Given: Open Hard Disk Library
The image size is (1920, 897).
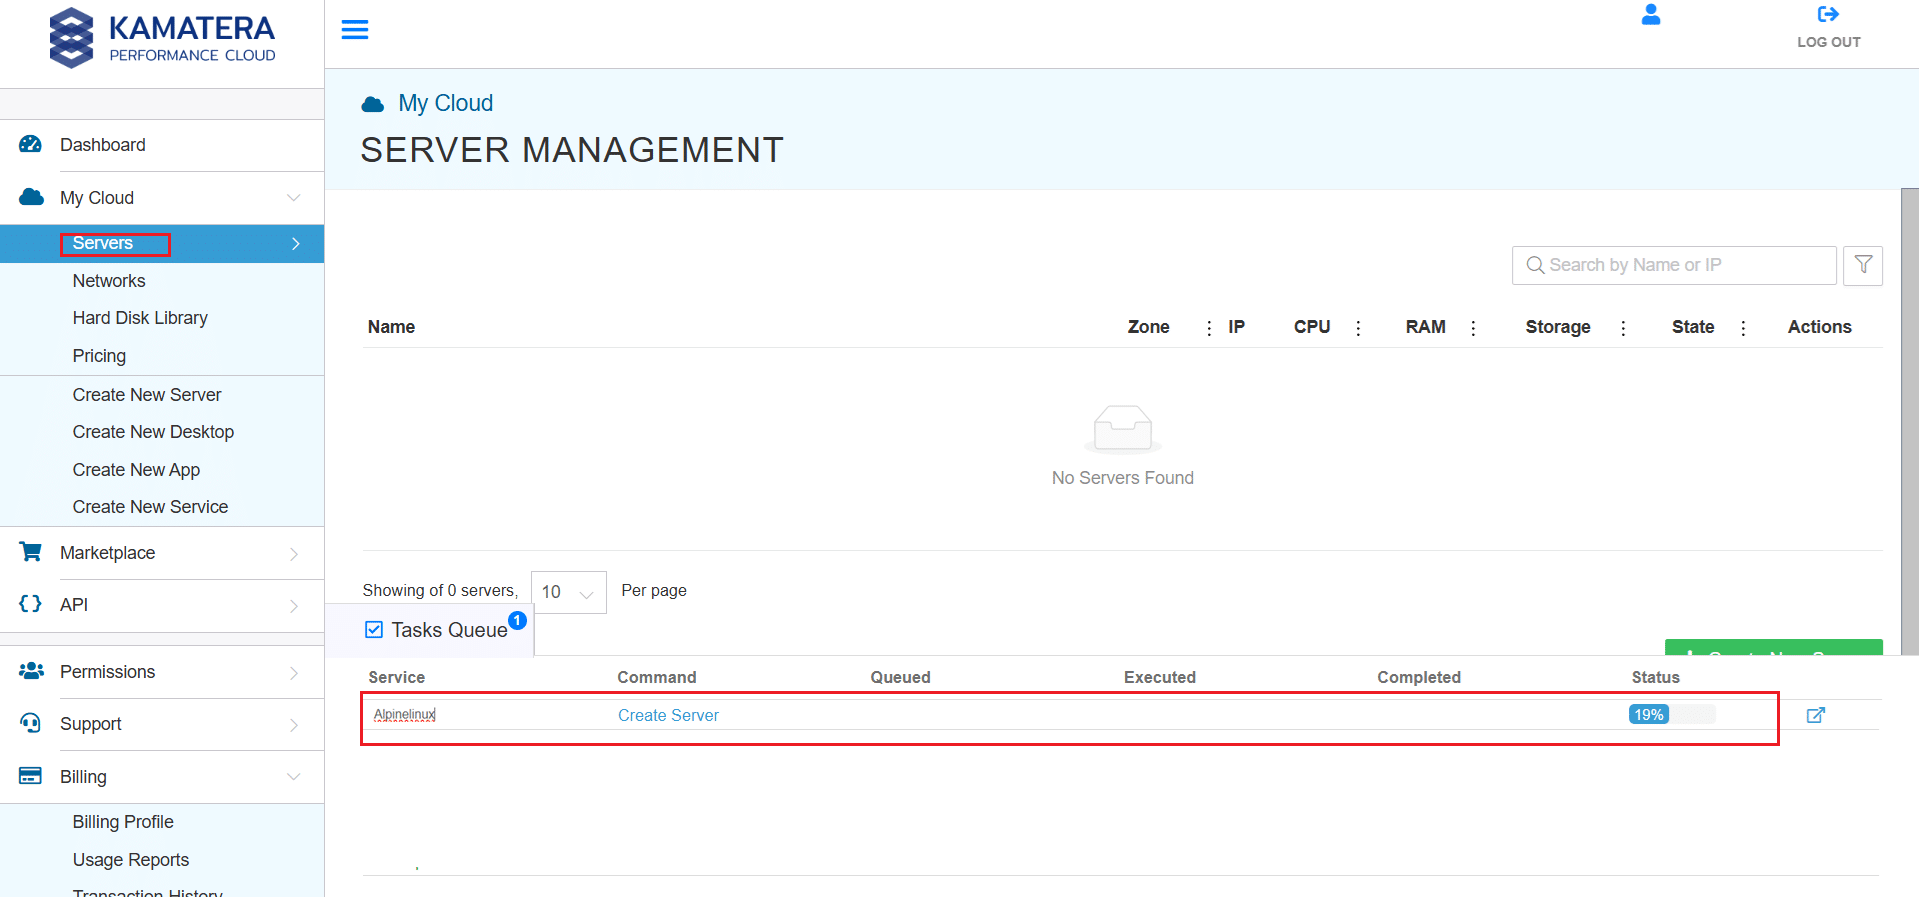Looking at the screenshot, I should pyautogui.click(x=140, y=318).
